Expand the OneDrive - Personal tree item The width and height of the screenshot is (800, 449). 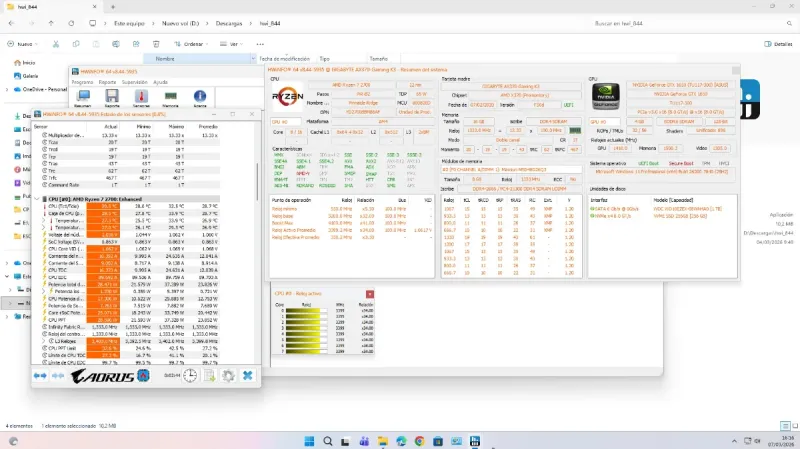pyautogui.click(x=7, y=89)
